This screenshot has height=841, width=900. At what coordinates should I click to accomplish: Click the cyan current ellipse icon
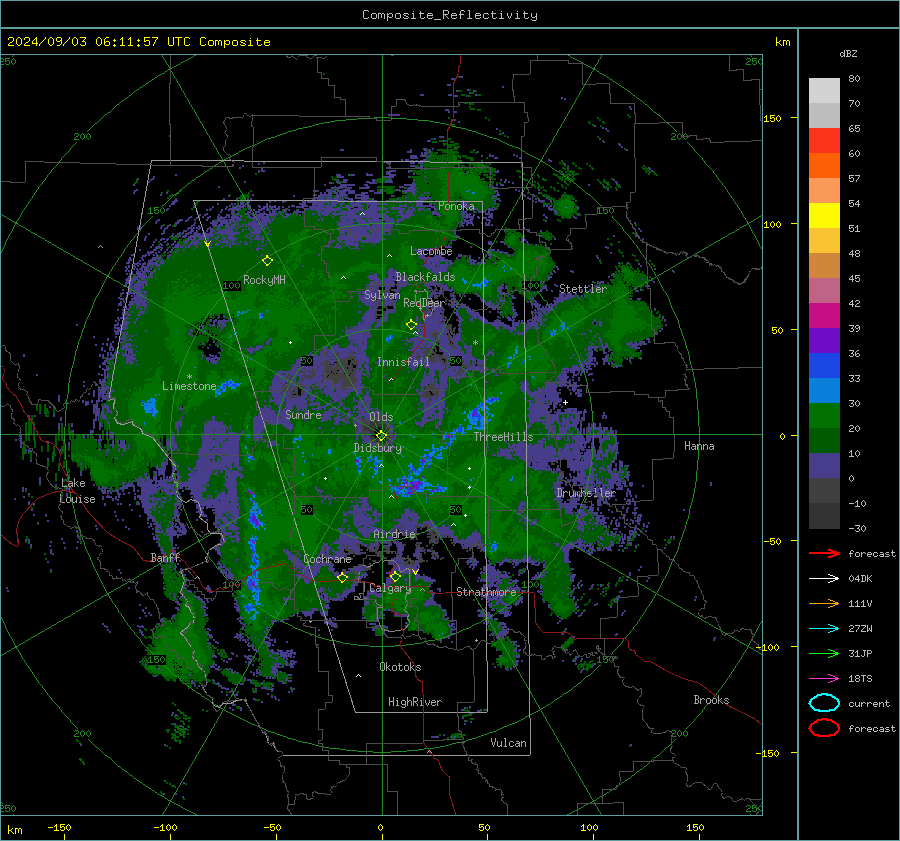(824, 703)
